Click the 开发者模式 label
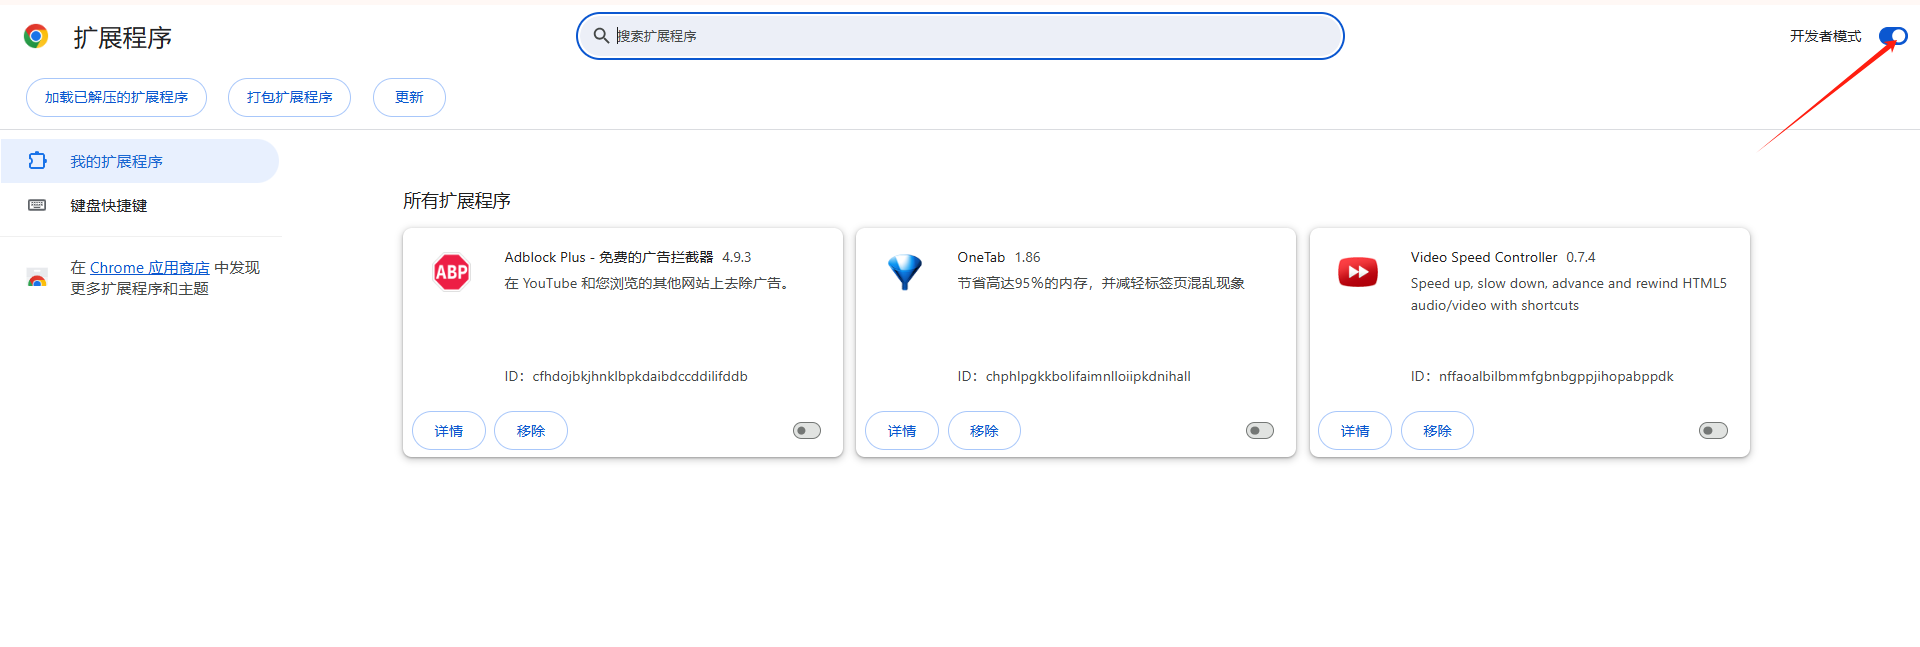1920x647 pixels. pos(1826,36)
